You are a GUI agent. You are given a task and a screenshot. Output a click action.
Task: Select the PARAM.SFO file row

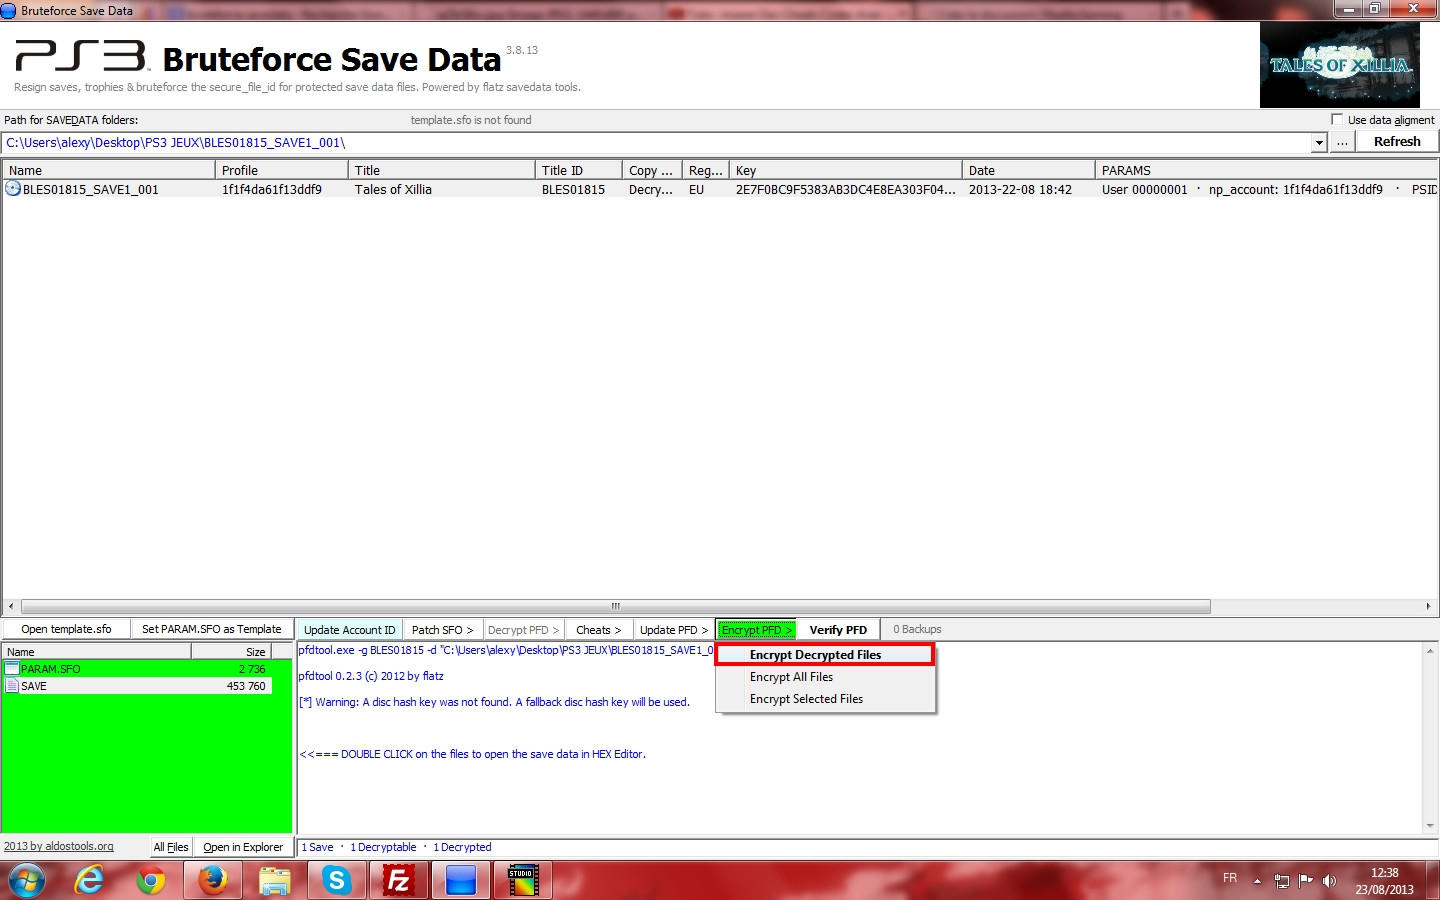pos(137,669)
